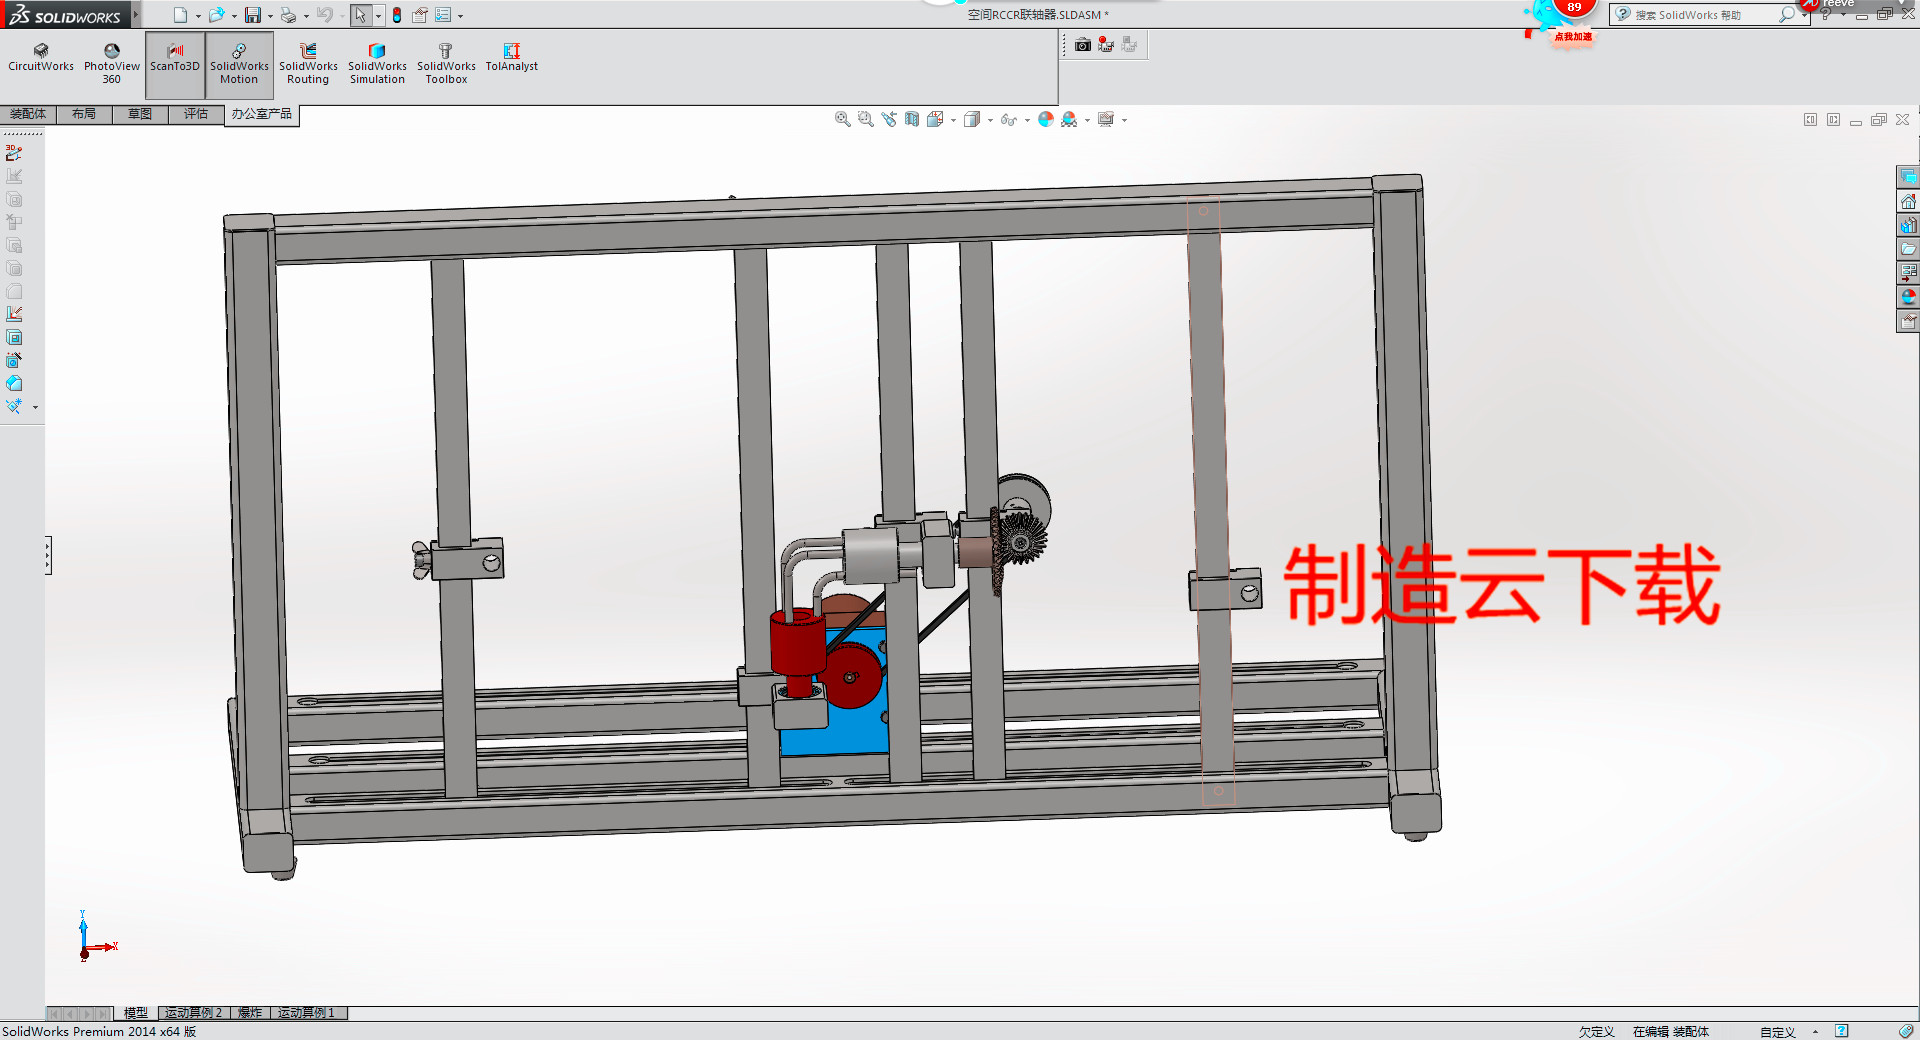Click 自定义 in the status bar
The width and height of the screenshot is (1920, 1040).
coord(1779,1031)
